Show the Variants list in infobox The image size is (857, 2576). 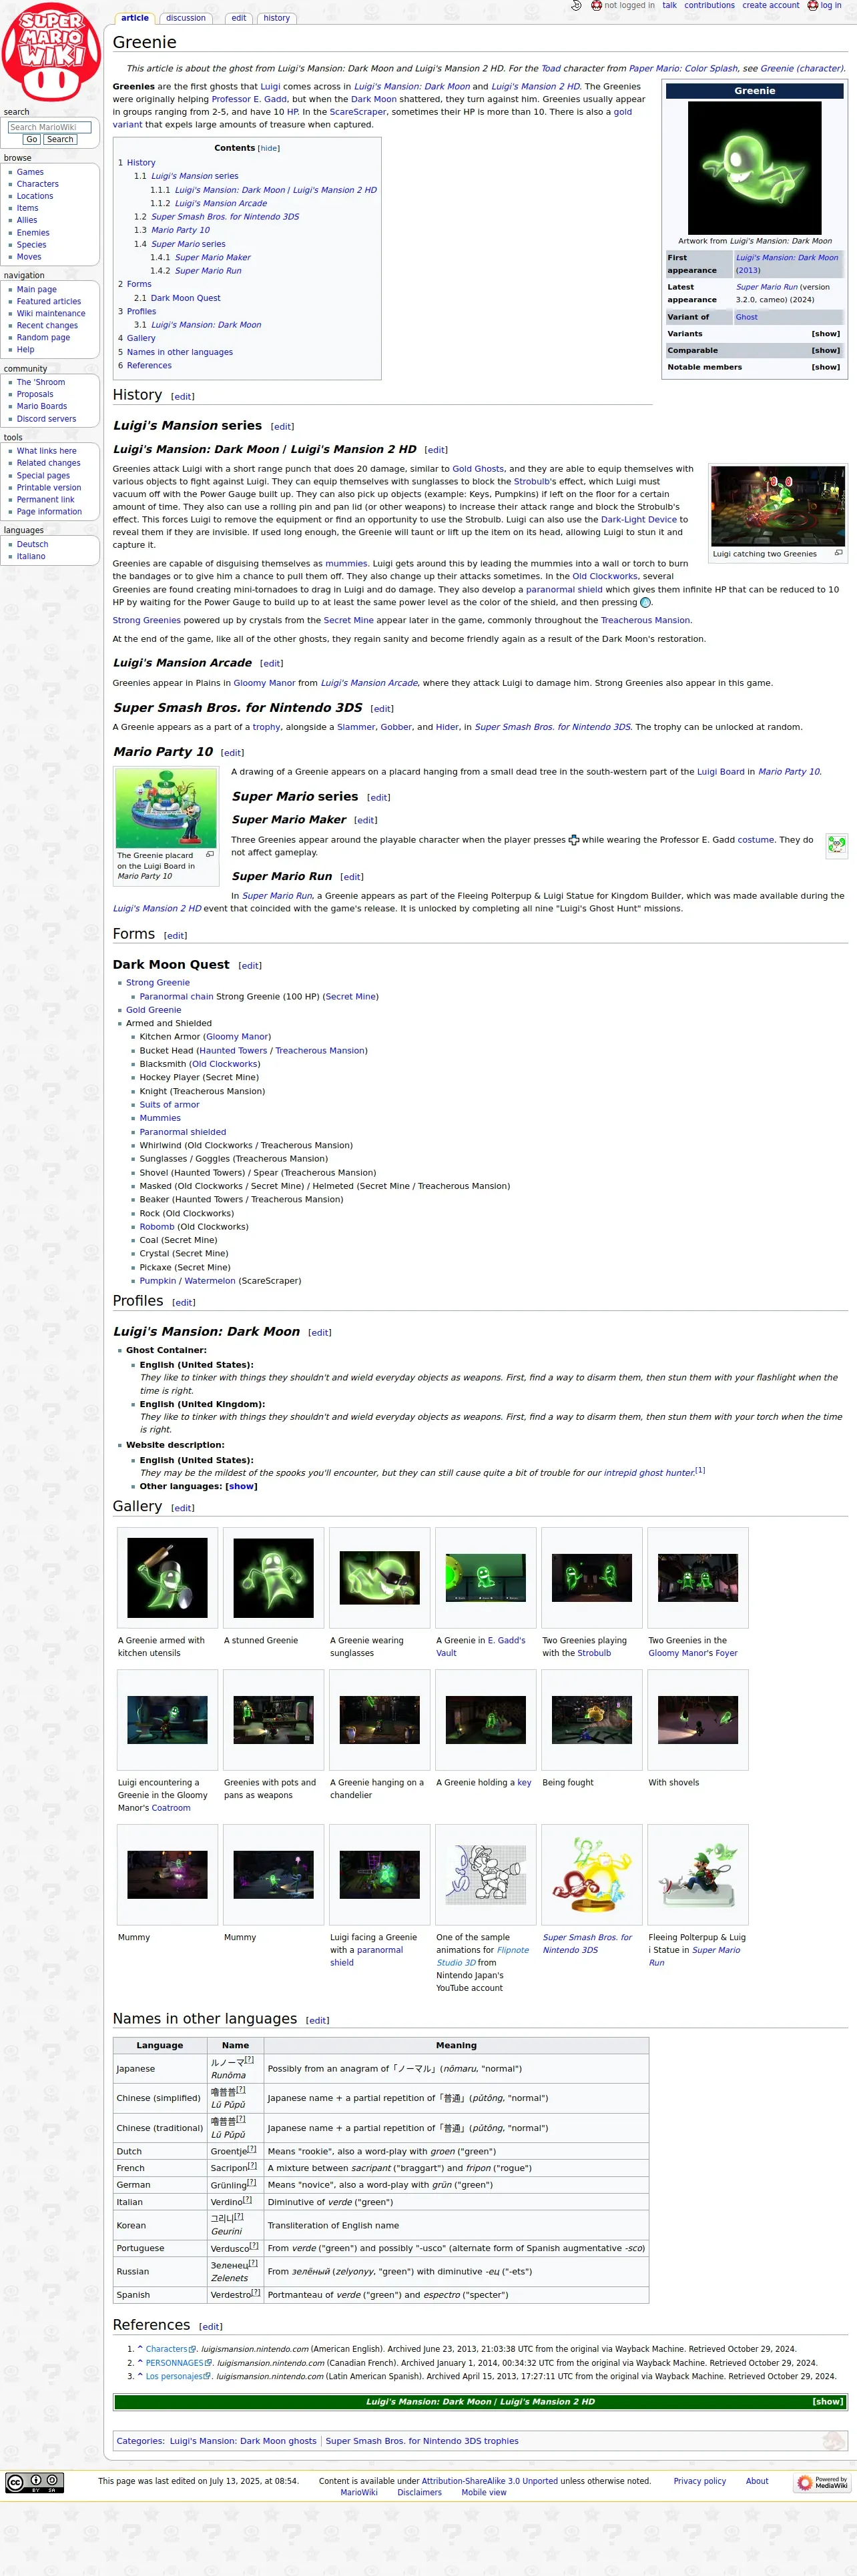click(x=825, y=334)
